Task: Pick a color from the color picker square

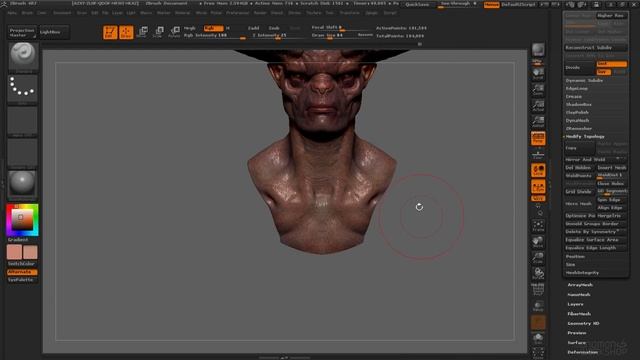Action: [x=22, y=219]
